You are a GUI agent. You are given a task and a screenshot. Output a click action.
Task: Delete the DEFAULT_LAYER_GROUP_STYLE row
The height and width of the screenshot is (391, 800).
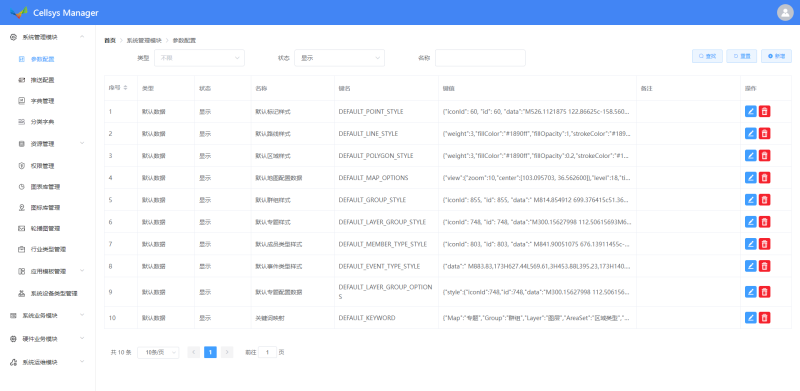tap(764, 222)
